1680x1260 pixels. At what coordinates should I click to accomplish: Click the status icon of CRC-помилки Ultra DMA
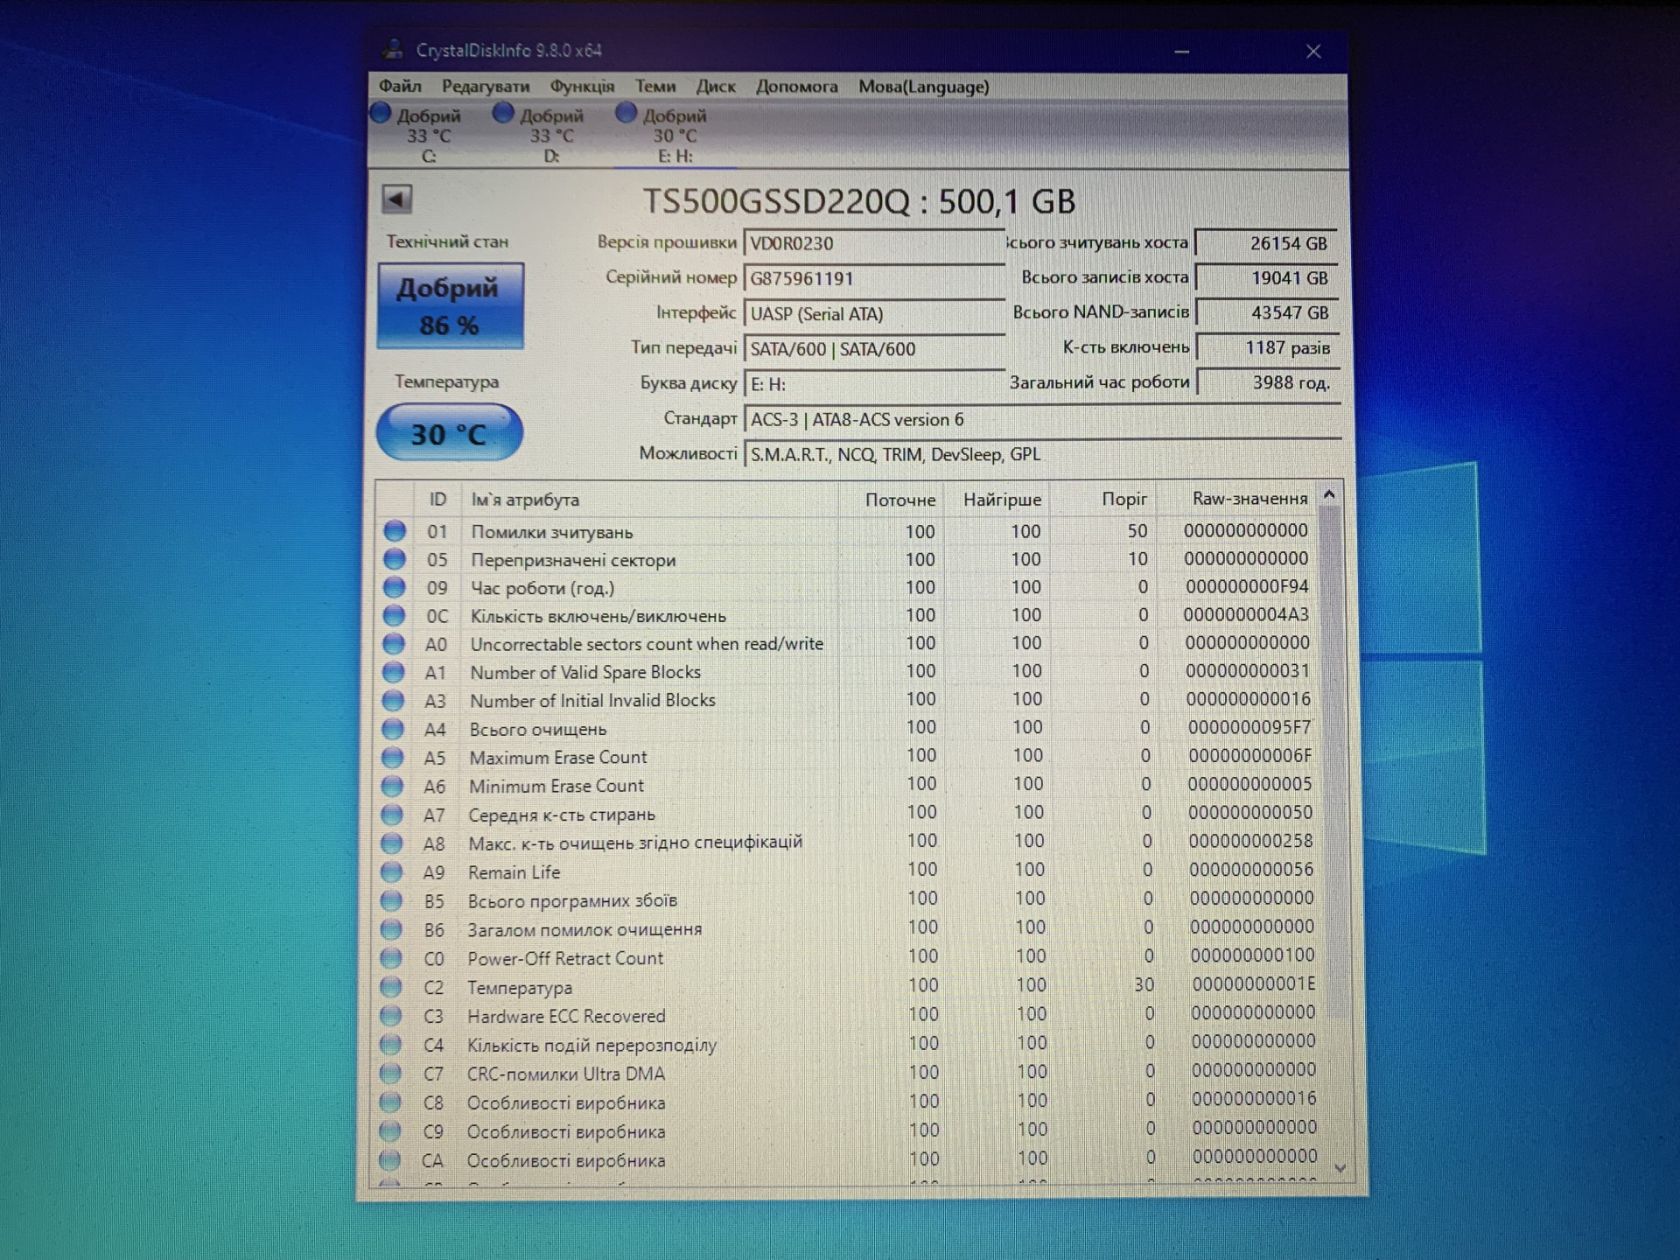390,1074
